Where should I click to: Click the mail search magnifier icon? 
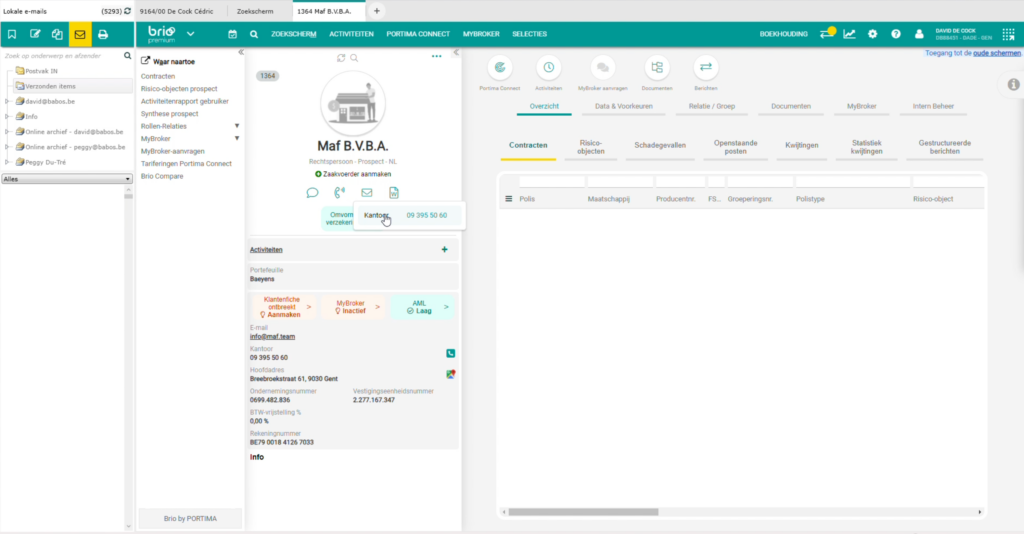(127, 55)
